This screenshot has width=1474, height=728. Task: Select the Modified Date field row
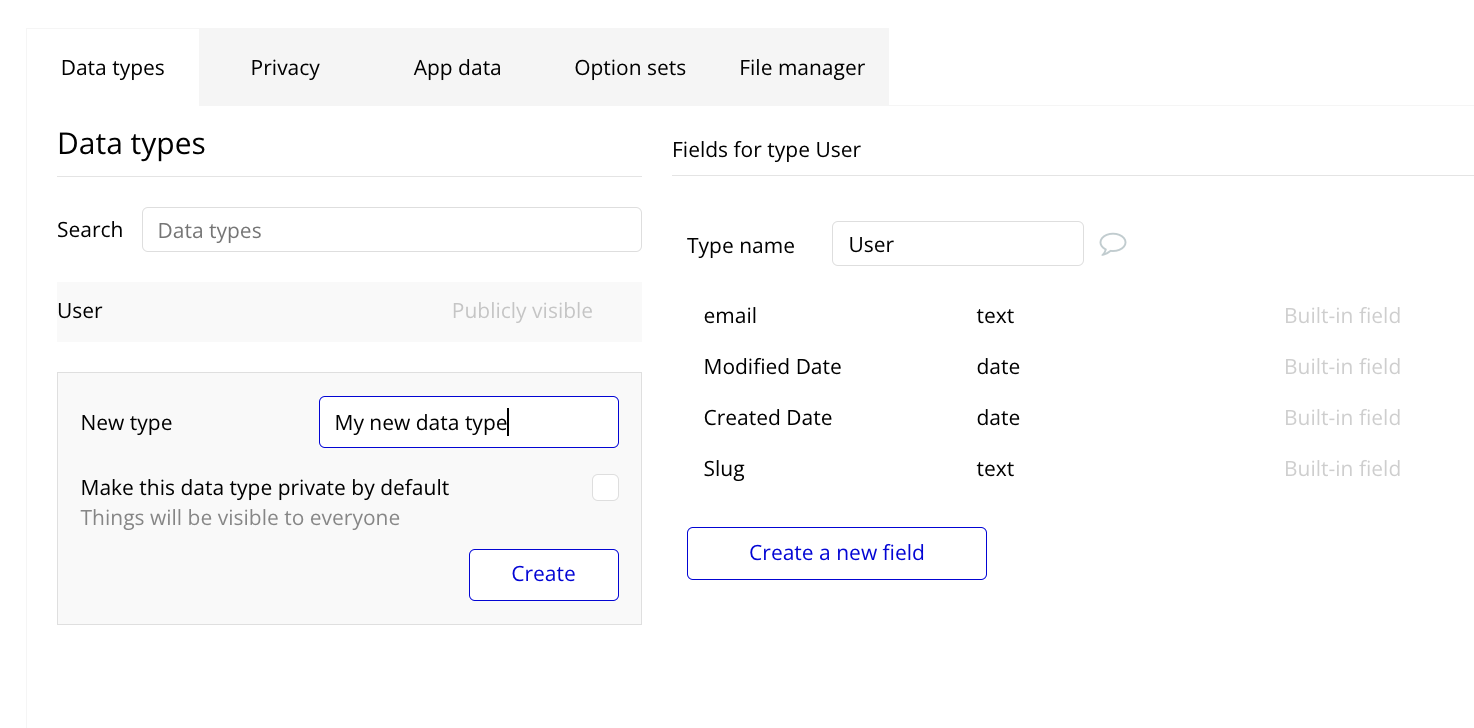point(772,367)
